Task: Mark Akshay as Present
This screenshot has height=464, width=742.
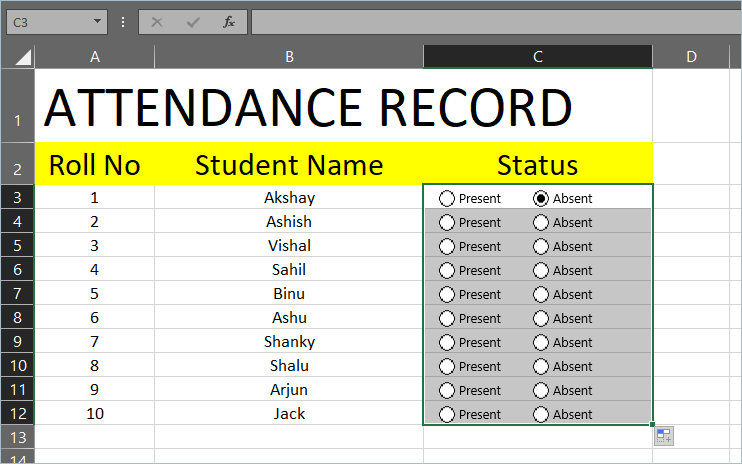Action: [447, 198]
